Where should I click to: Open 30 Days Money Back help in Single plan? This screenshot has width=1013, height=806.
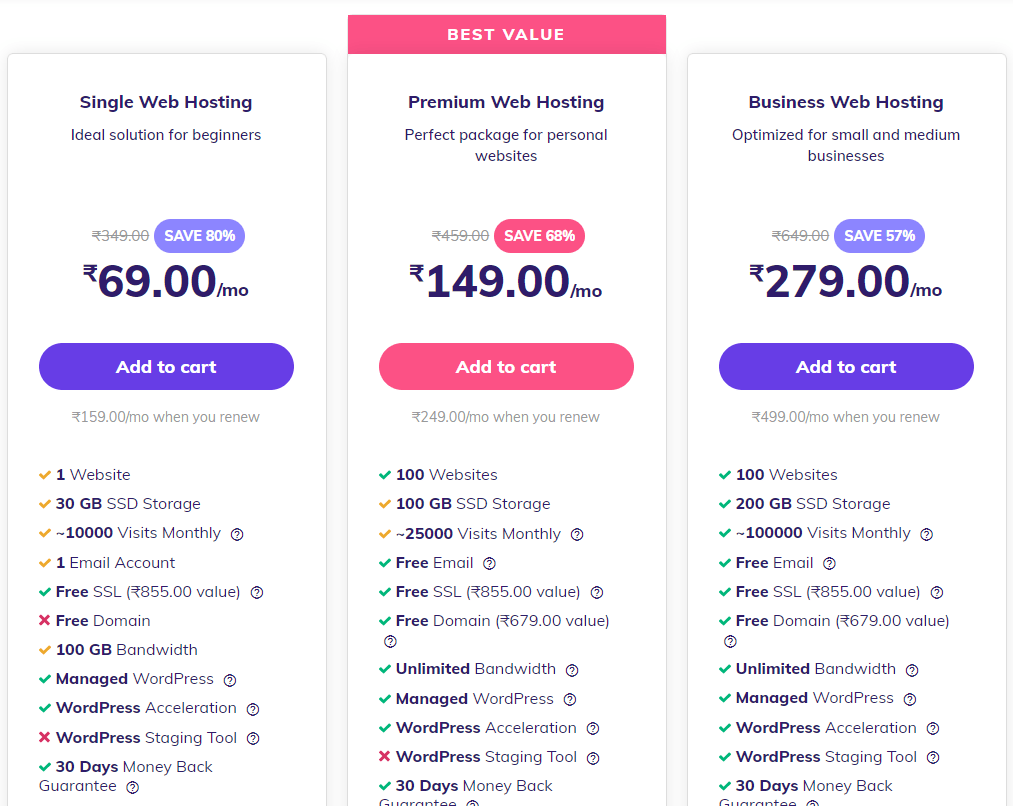pos(132,787)
